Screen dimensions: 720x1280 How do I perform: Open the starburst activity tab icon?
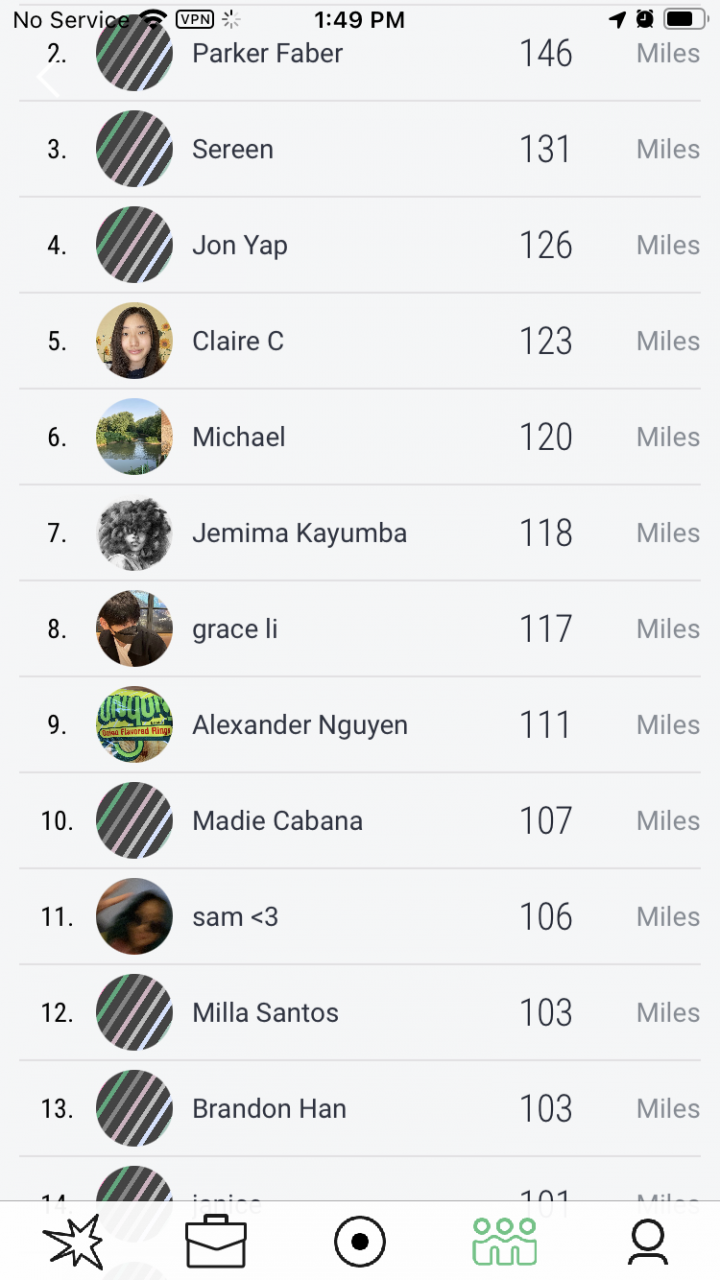[x=73, y=1241]
